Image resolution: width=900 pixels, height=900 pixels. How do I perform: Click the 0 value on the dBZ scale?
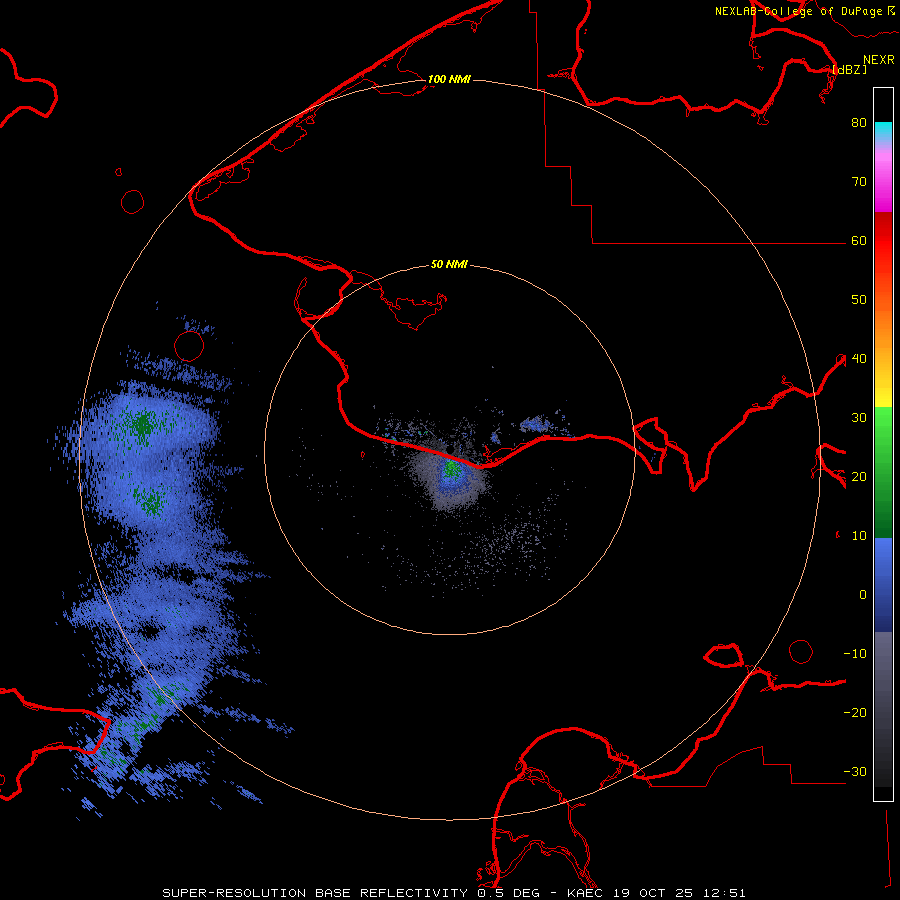coord(863,595)
